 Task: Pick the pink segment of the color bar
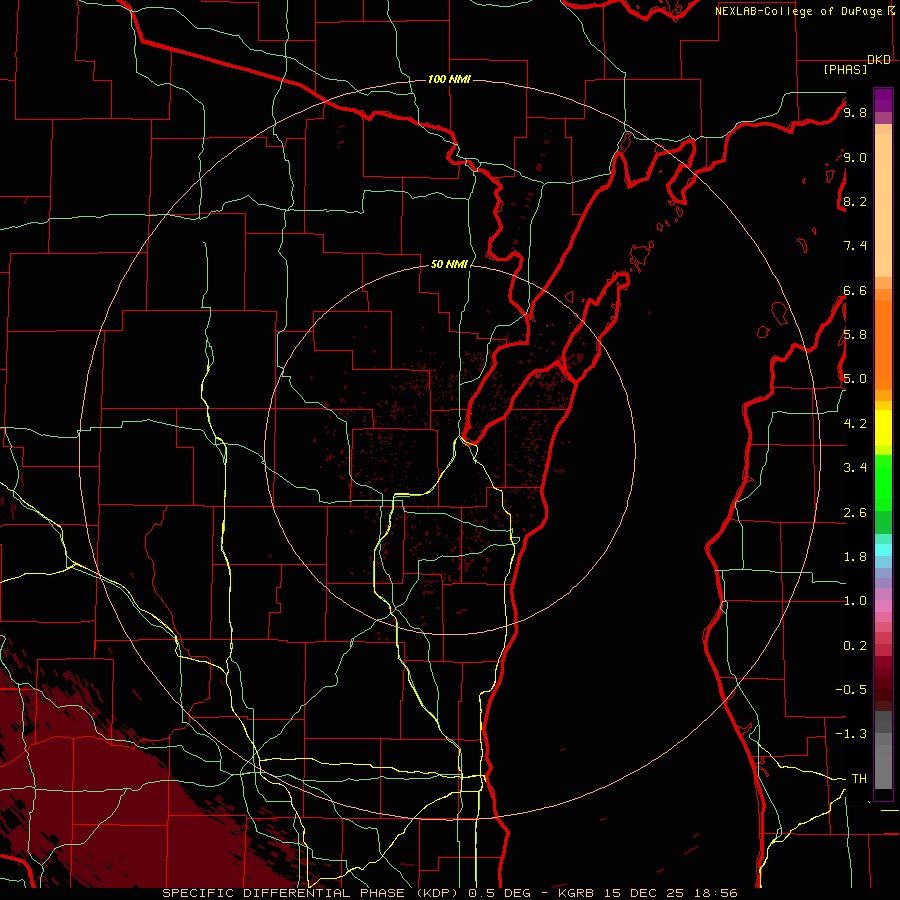883,606
